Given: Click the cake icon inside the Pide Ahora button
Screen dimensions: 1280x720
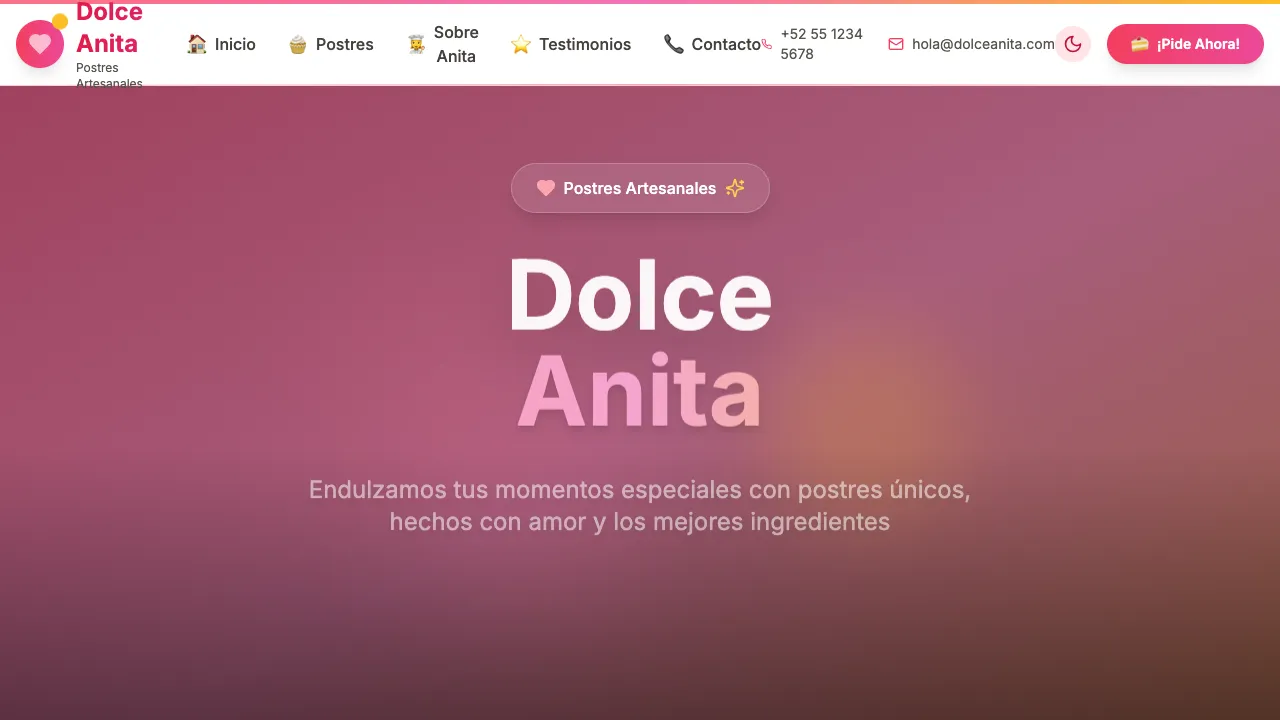Looking at the screenshot, I should (x=1140, y=44).
